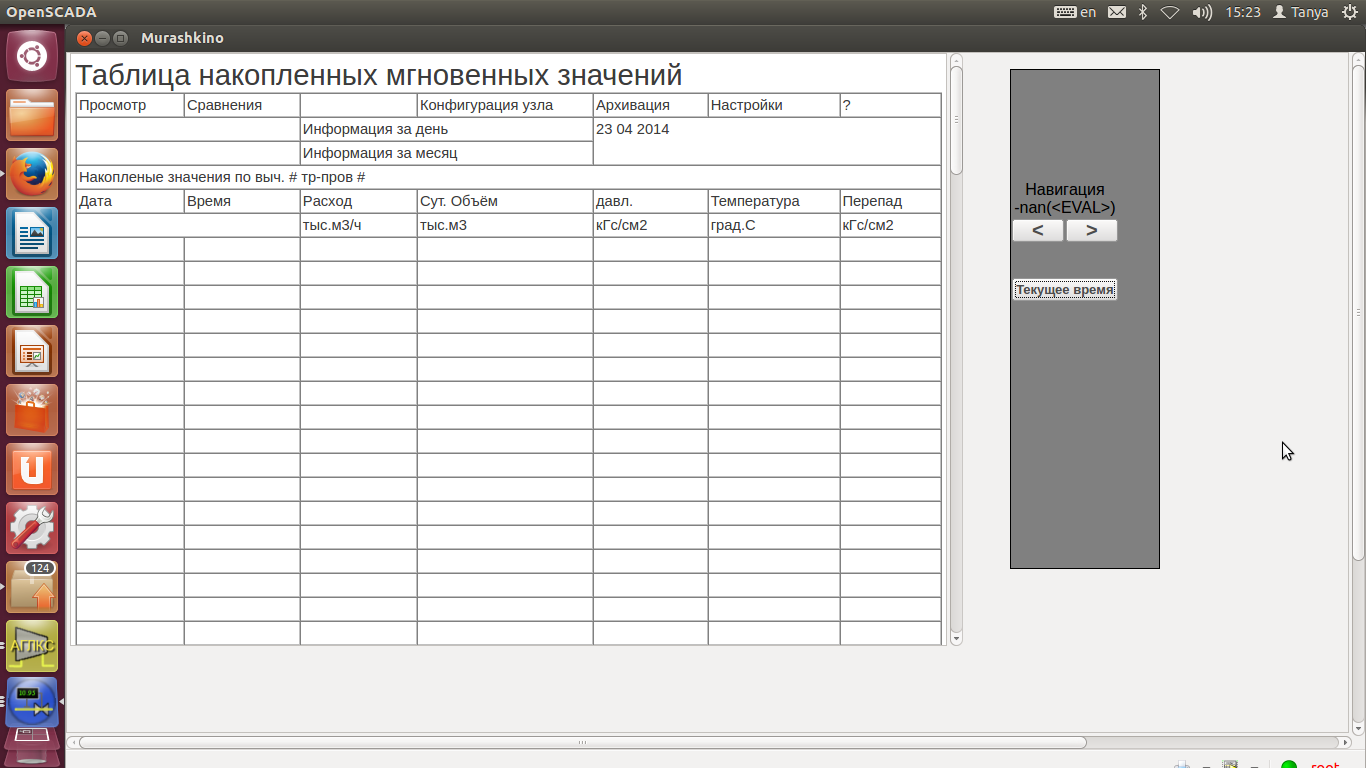Viewport: 1366px width, 768px height.
Task: Expand the Tanya user session menu
Action: coord(1300,12)
